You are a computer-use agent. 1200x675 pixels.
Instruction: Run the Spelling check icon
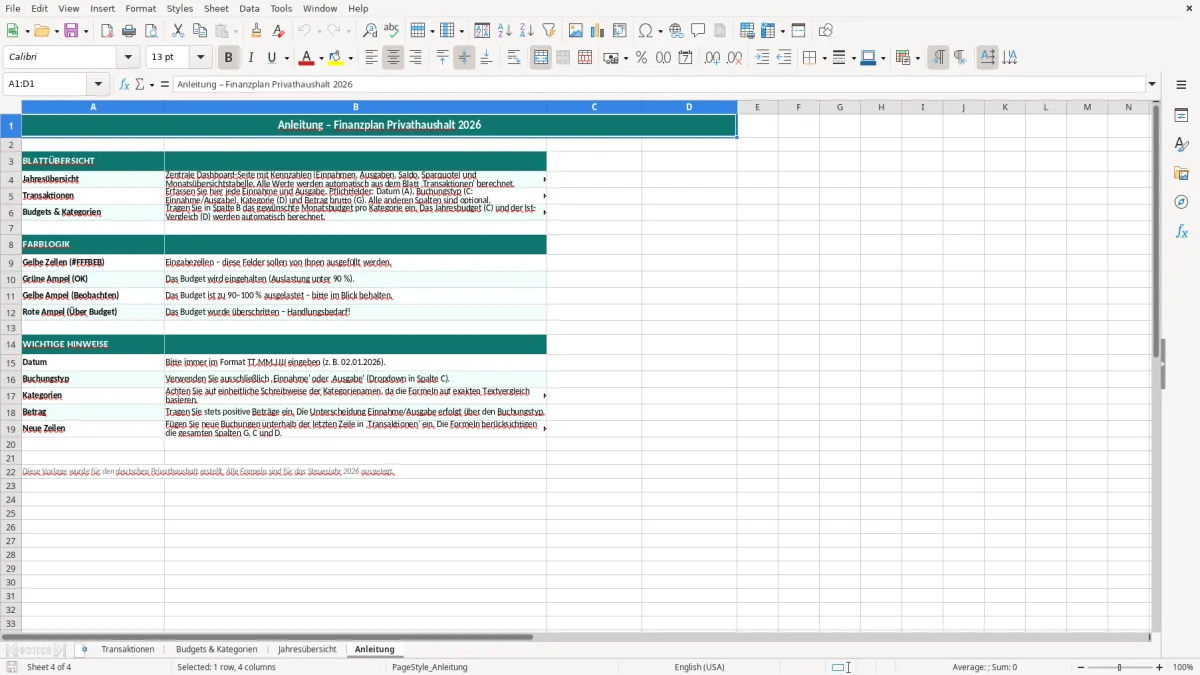[392, 31]
